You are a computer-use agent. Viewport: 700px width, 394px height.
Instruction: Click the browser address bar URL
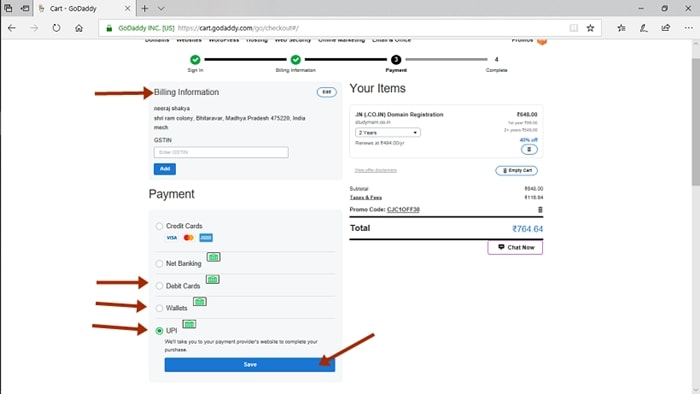pyautogui.click(x=238, y=28)
